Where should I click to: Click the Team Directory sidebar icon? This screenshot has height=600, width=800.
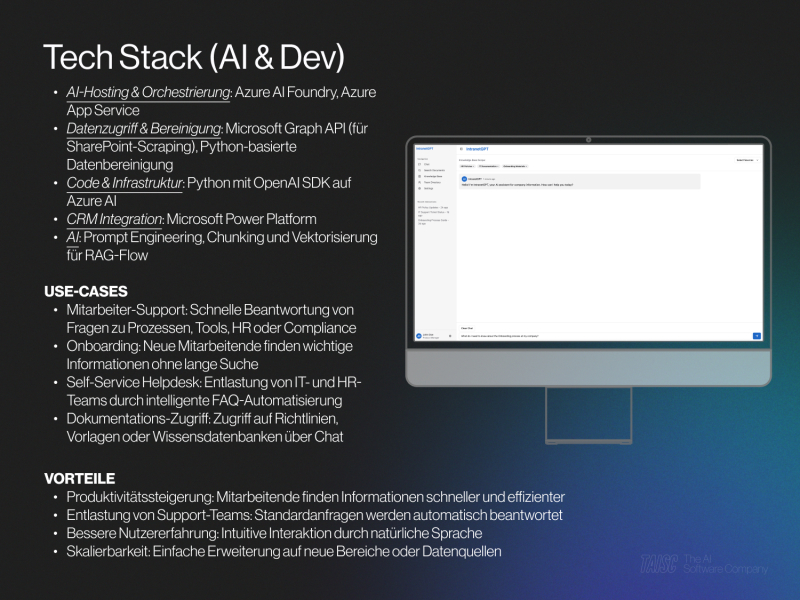click(x=419, y=182)
